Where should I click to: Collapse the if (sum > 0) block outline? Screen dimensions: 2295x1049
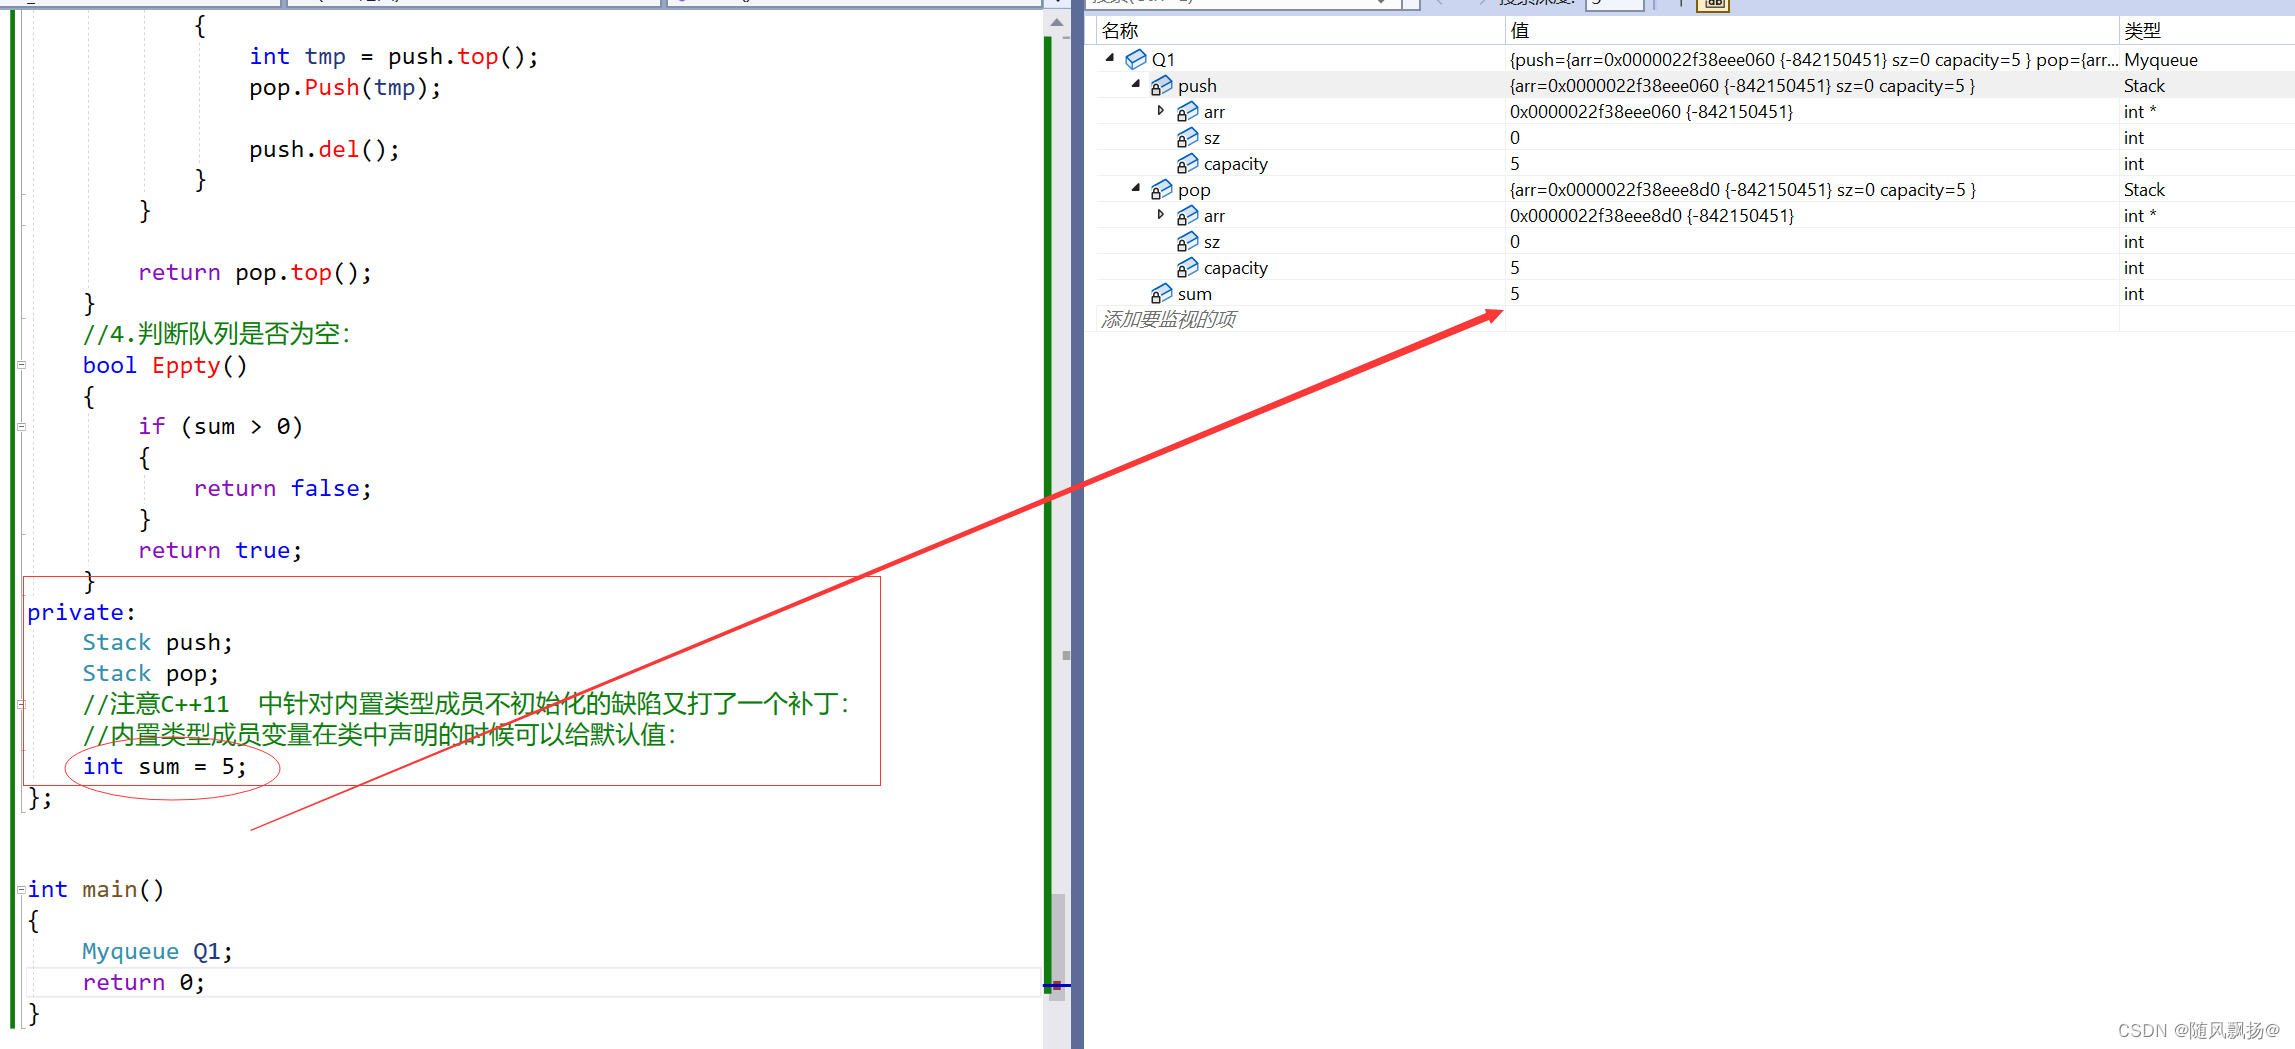tap(21, 427)
